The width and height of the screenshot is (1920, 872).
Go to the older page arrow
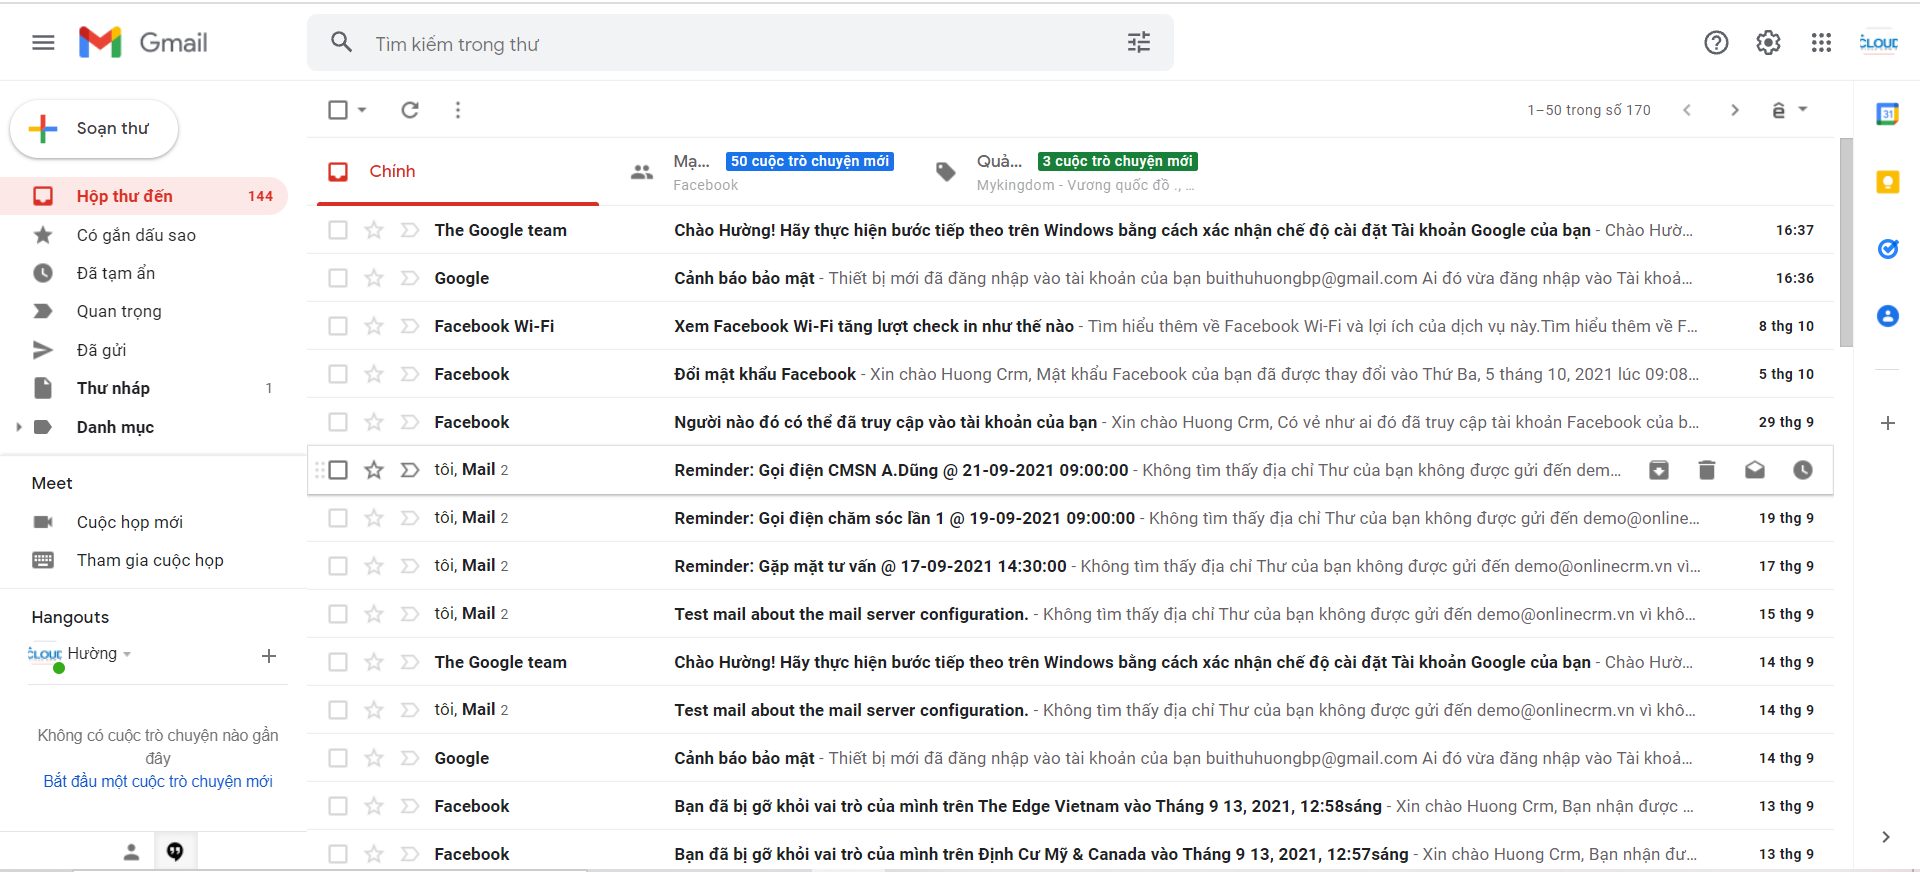click(1735, 110)
